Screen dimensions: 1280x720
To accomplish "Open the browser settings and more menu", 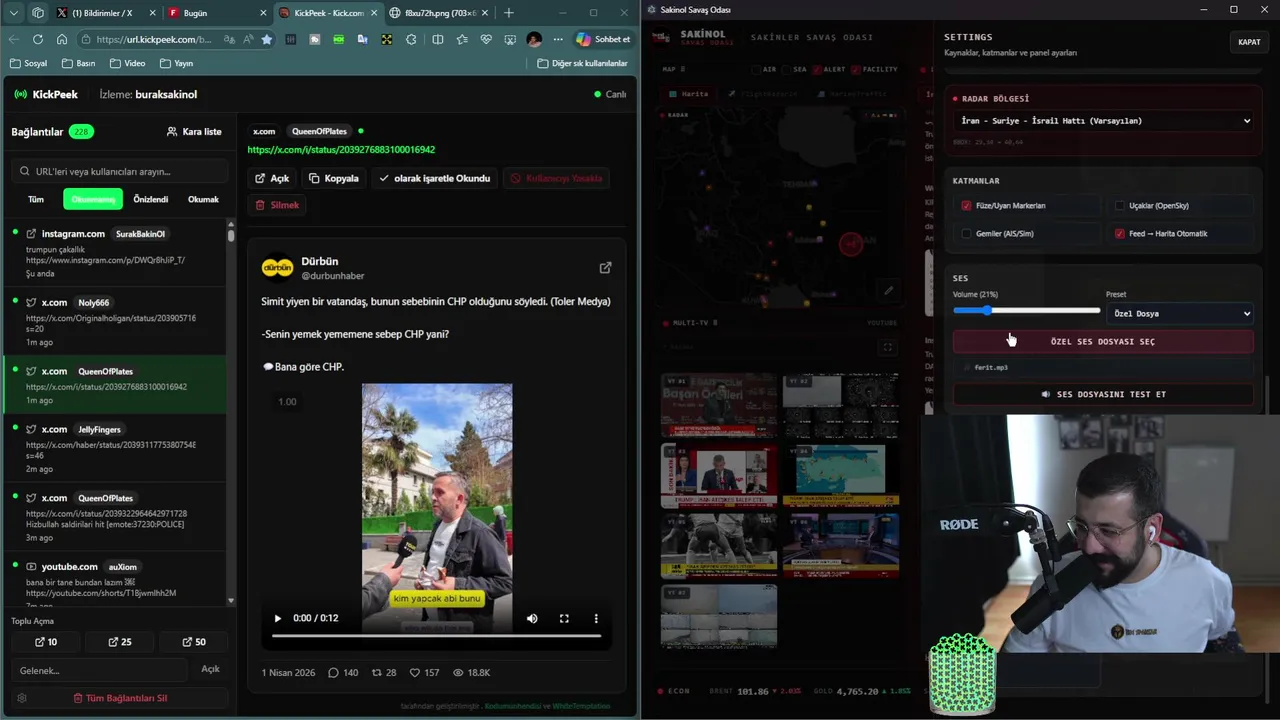I will [x=558, y=39].
